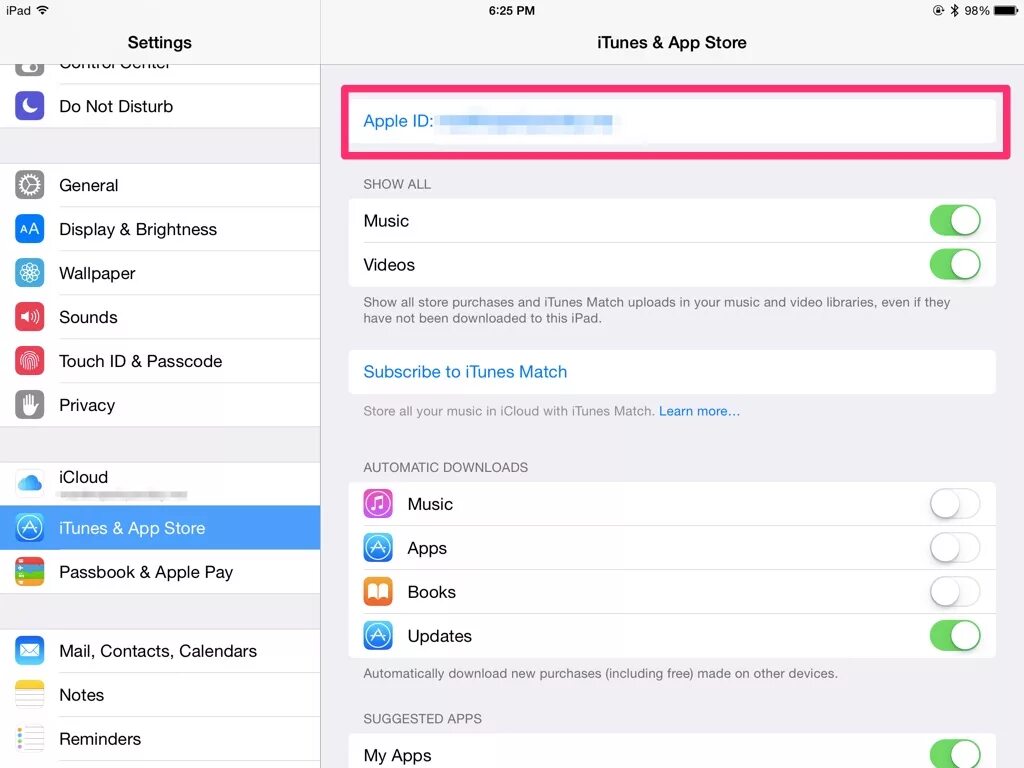Tap the AUTOMATIC DOWNLOADS section header
The image size is (1024, 768).
tap(445, 468)
